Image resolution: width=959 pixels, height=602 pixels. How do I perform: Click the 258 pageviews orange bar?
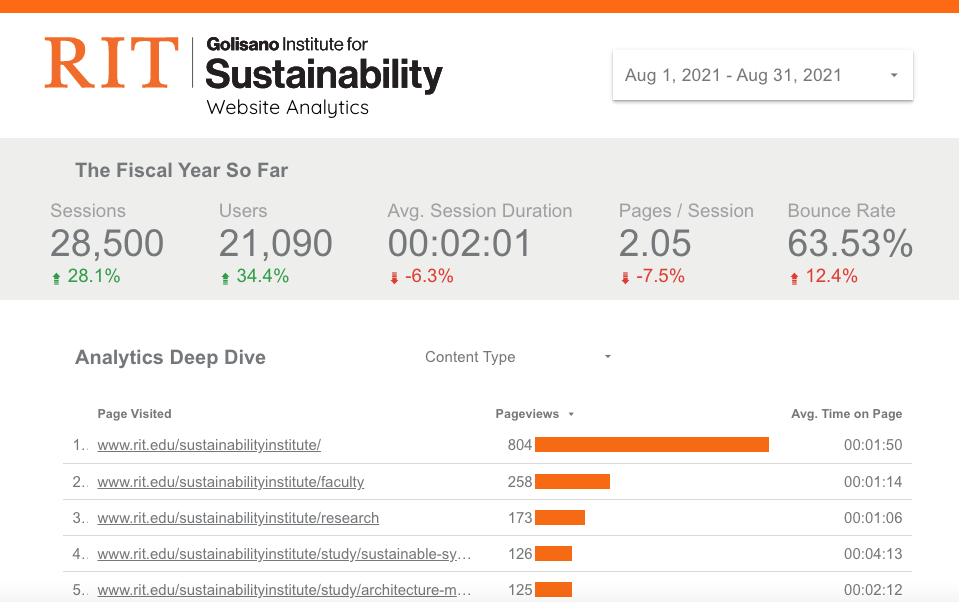pos(572,481)
